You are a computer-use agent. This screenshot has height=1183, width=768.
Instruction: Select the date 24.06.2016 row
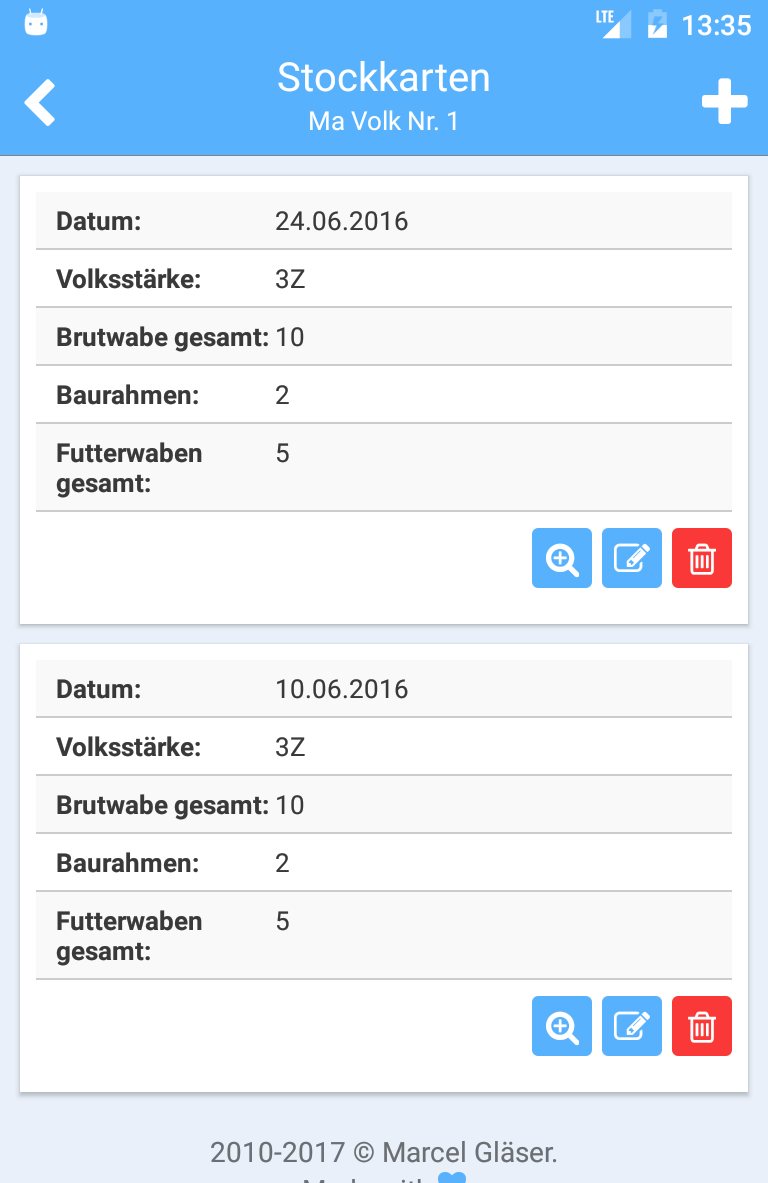coord(384,221)
